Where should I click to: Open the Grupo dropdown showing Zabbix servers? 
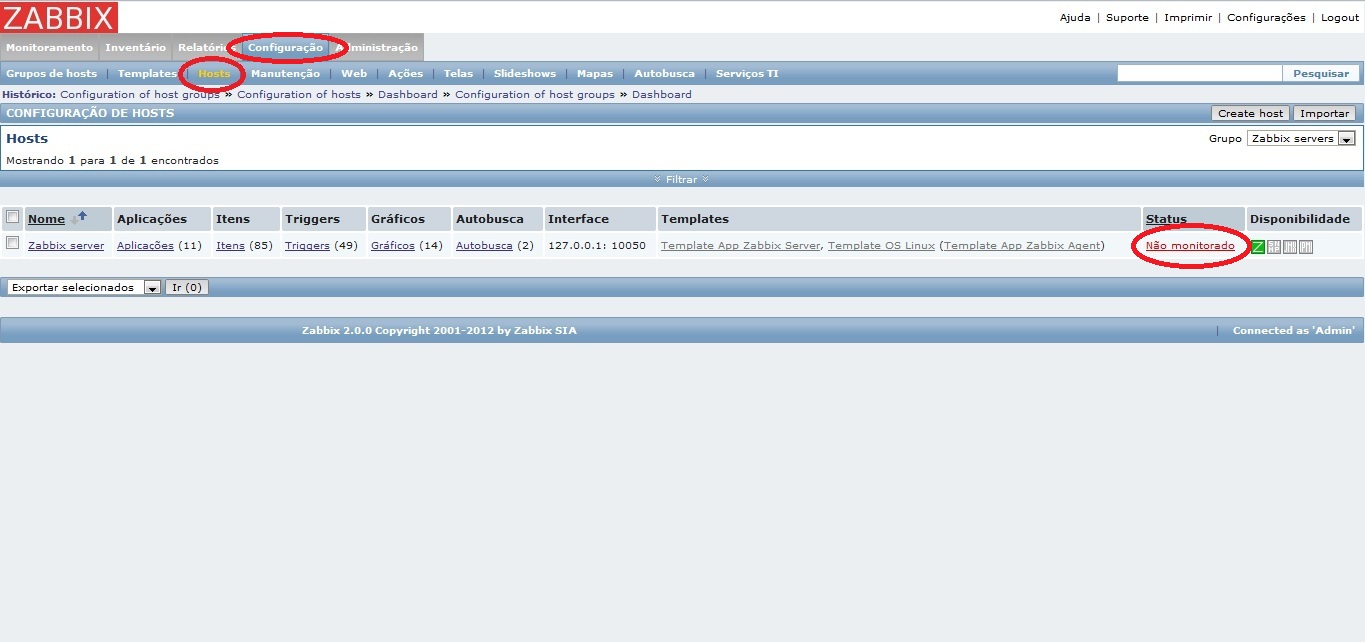pos(1300,139)
